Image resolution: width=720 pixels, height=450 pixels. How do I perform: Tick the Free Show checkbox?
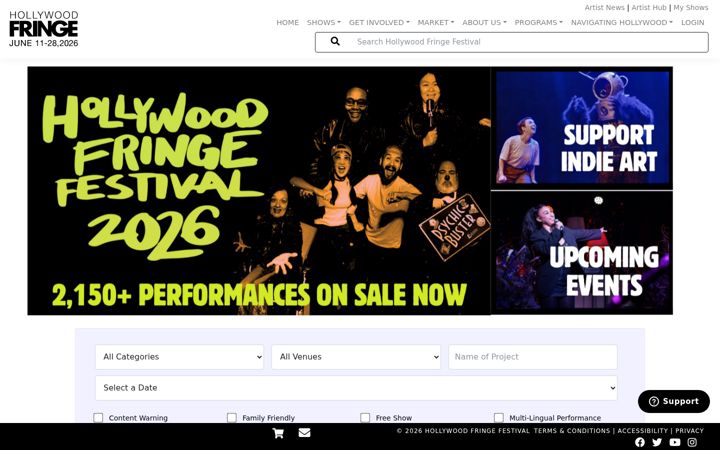point(365,417)
